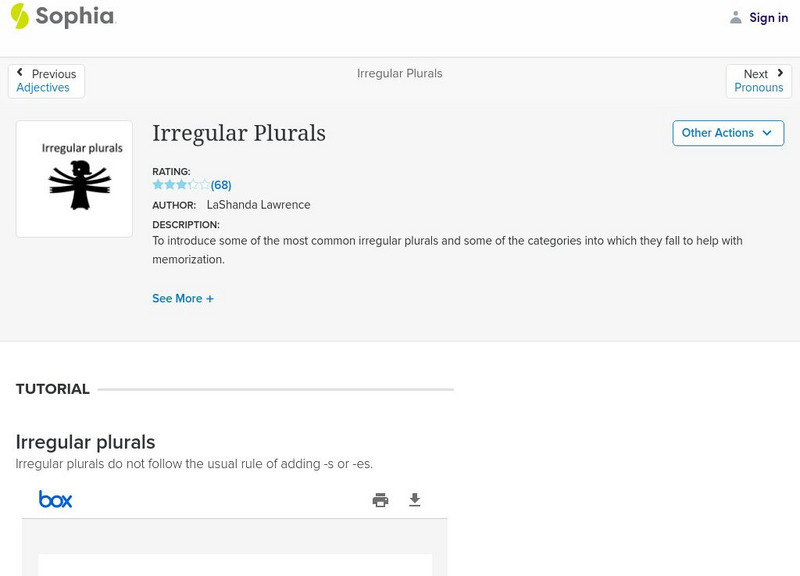This screenshot has width=800, height=576.
Task: Click the star rating icons
Action: tap(181, 185)
